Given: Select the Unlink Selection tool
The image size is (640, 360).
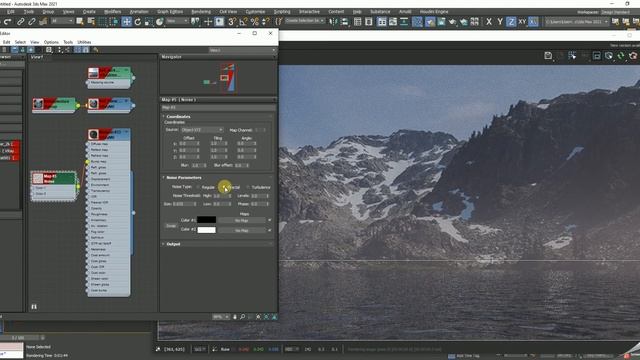Looking at the screenshot, I should tap(31, 22).
